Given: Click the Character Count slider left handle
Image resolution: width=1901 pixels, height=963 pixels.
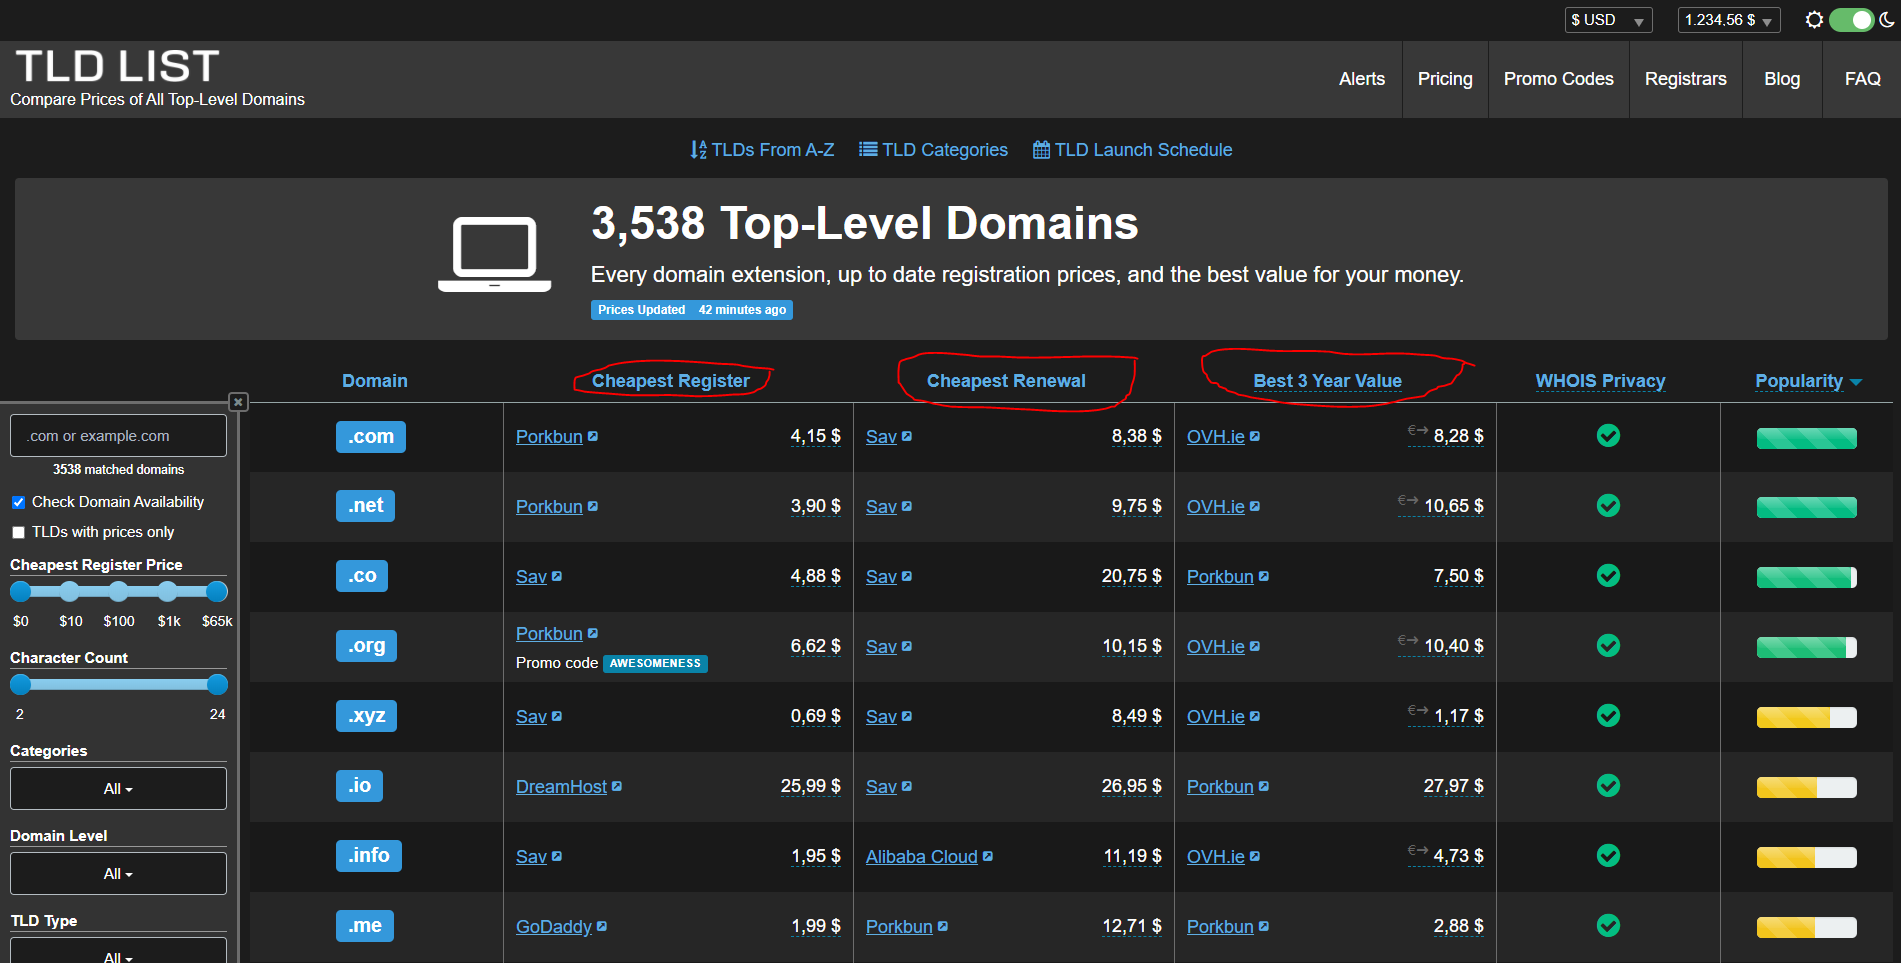Looking at the screenshot, I should coord(20,684).
